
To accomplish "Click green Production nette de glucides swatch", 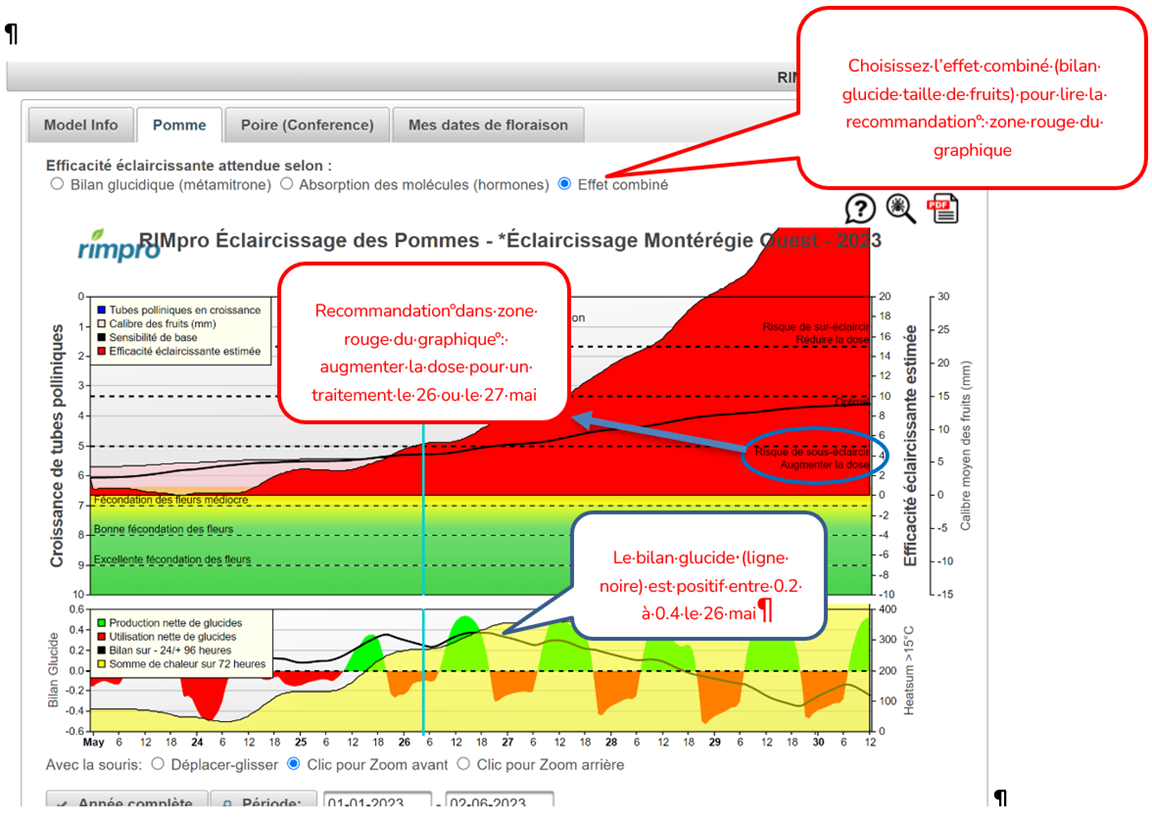I will (101, 623).
